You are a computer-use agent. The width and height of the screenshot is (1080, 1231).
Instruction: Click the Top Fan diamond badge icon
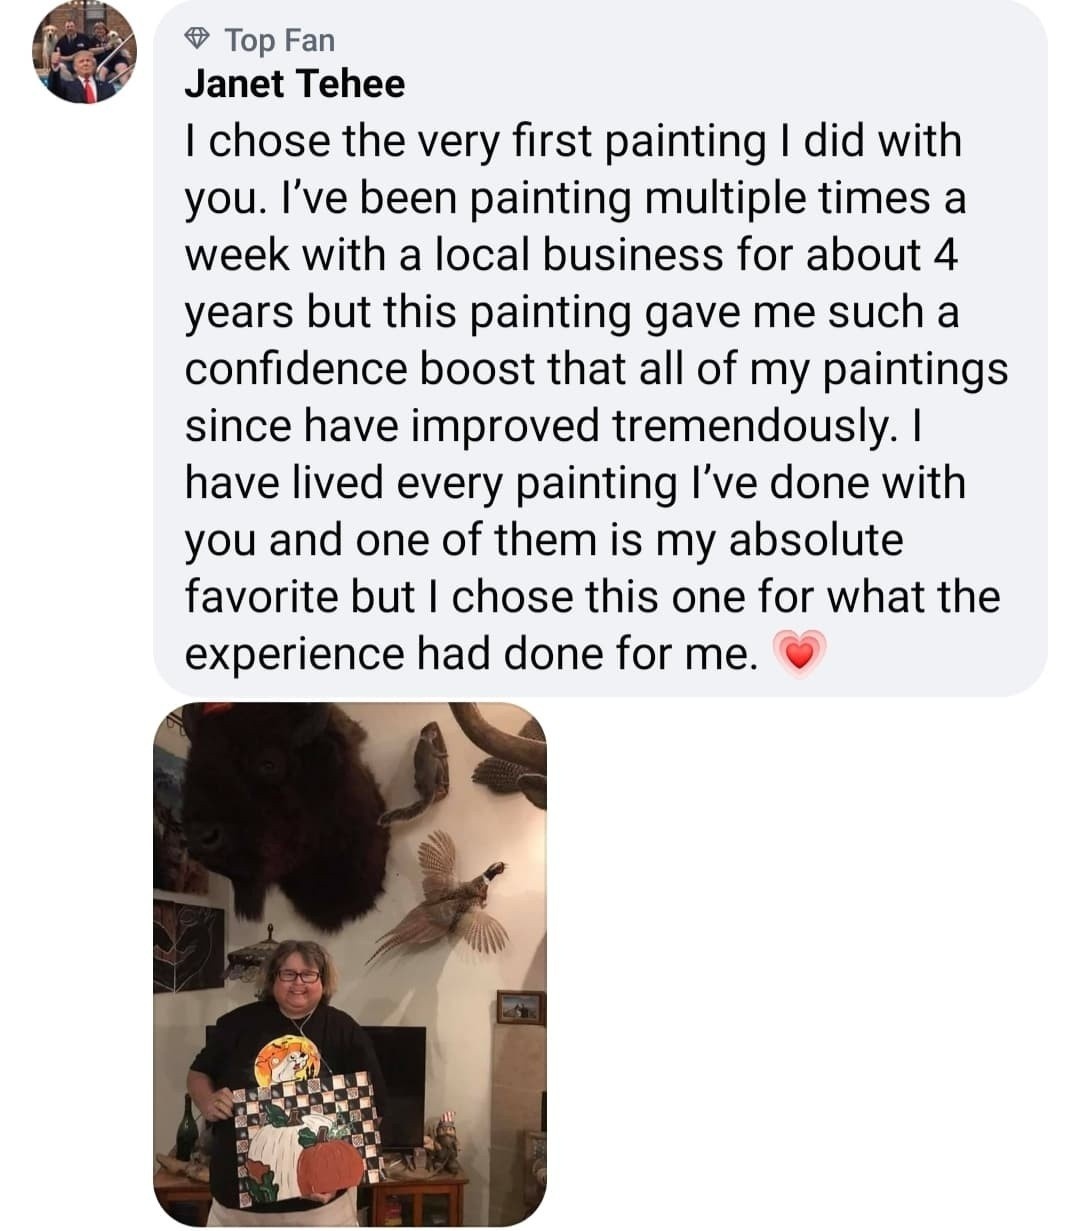[199, 40]
